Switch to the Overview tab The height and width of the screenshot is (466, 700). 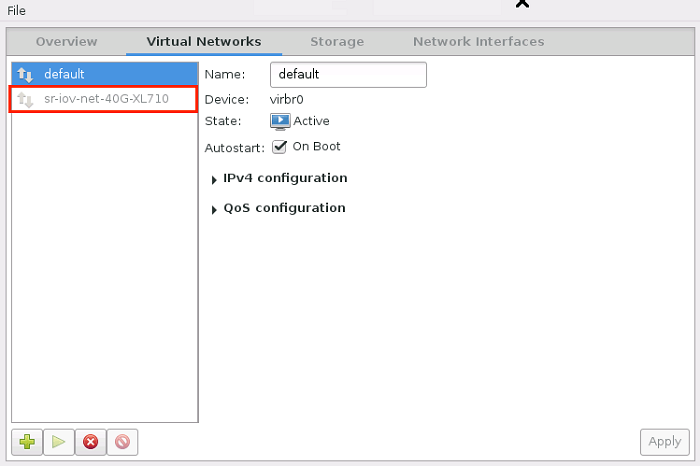[x=66, y=42]
